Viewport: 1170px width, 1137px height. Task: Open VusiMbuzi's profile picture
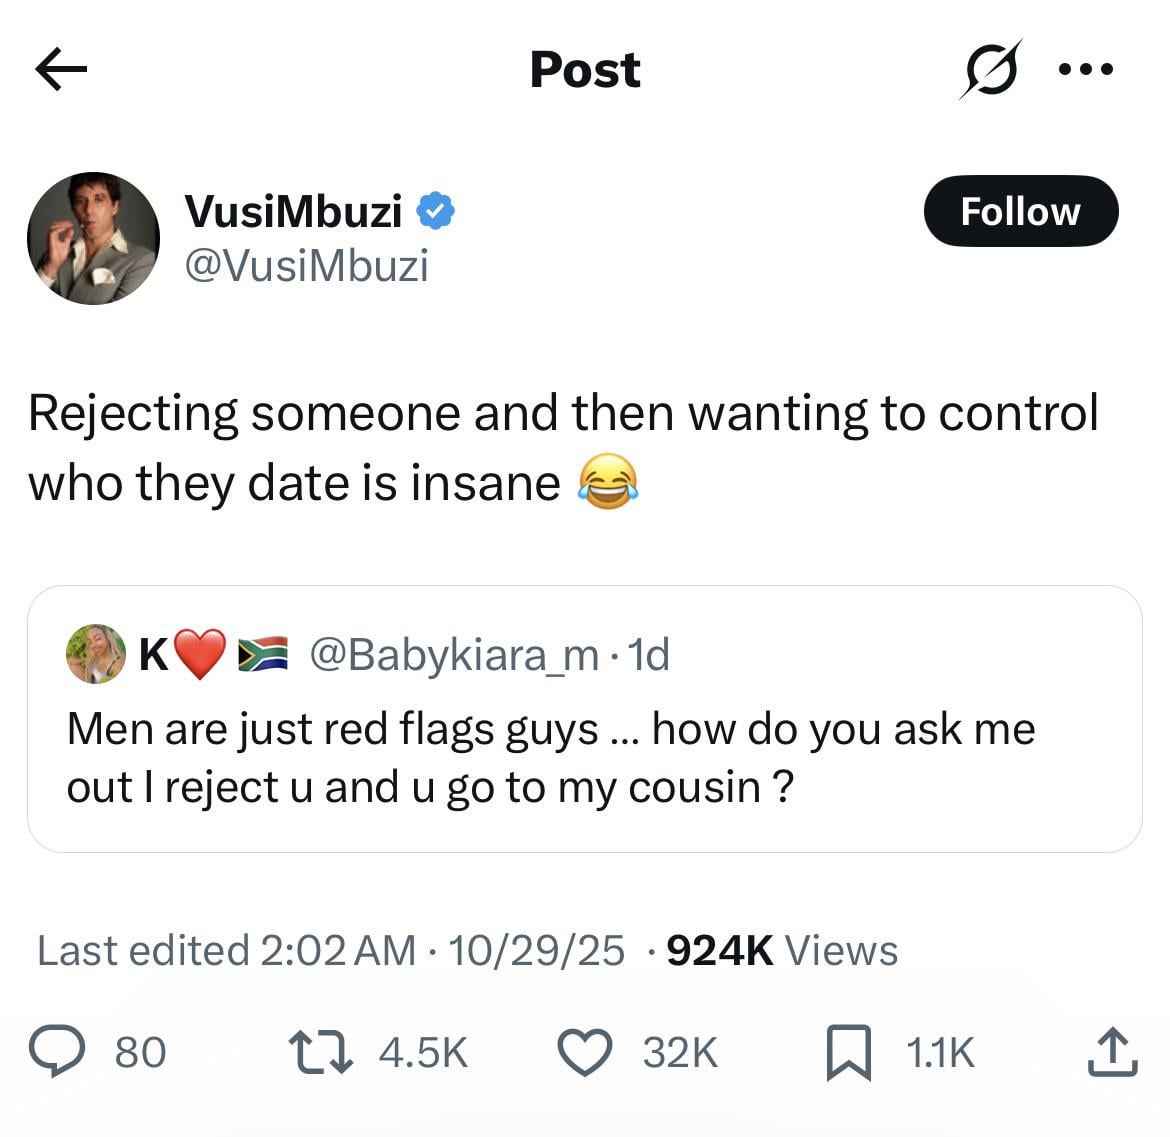click(x=93, y=238)
